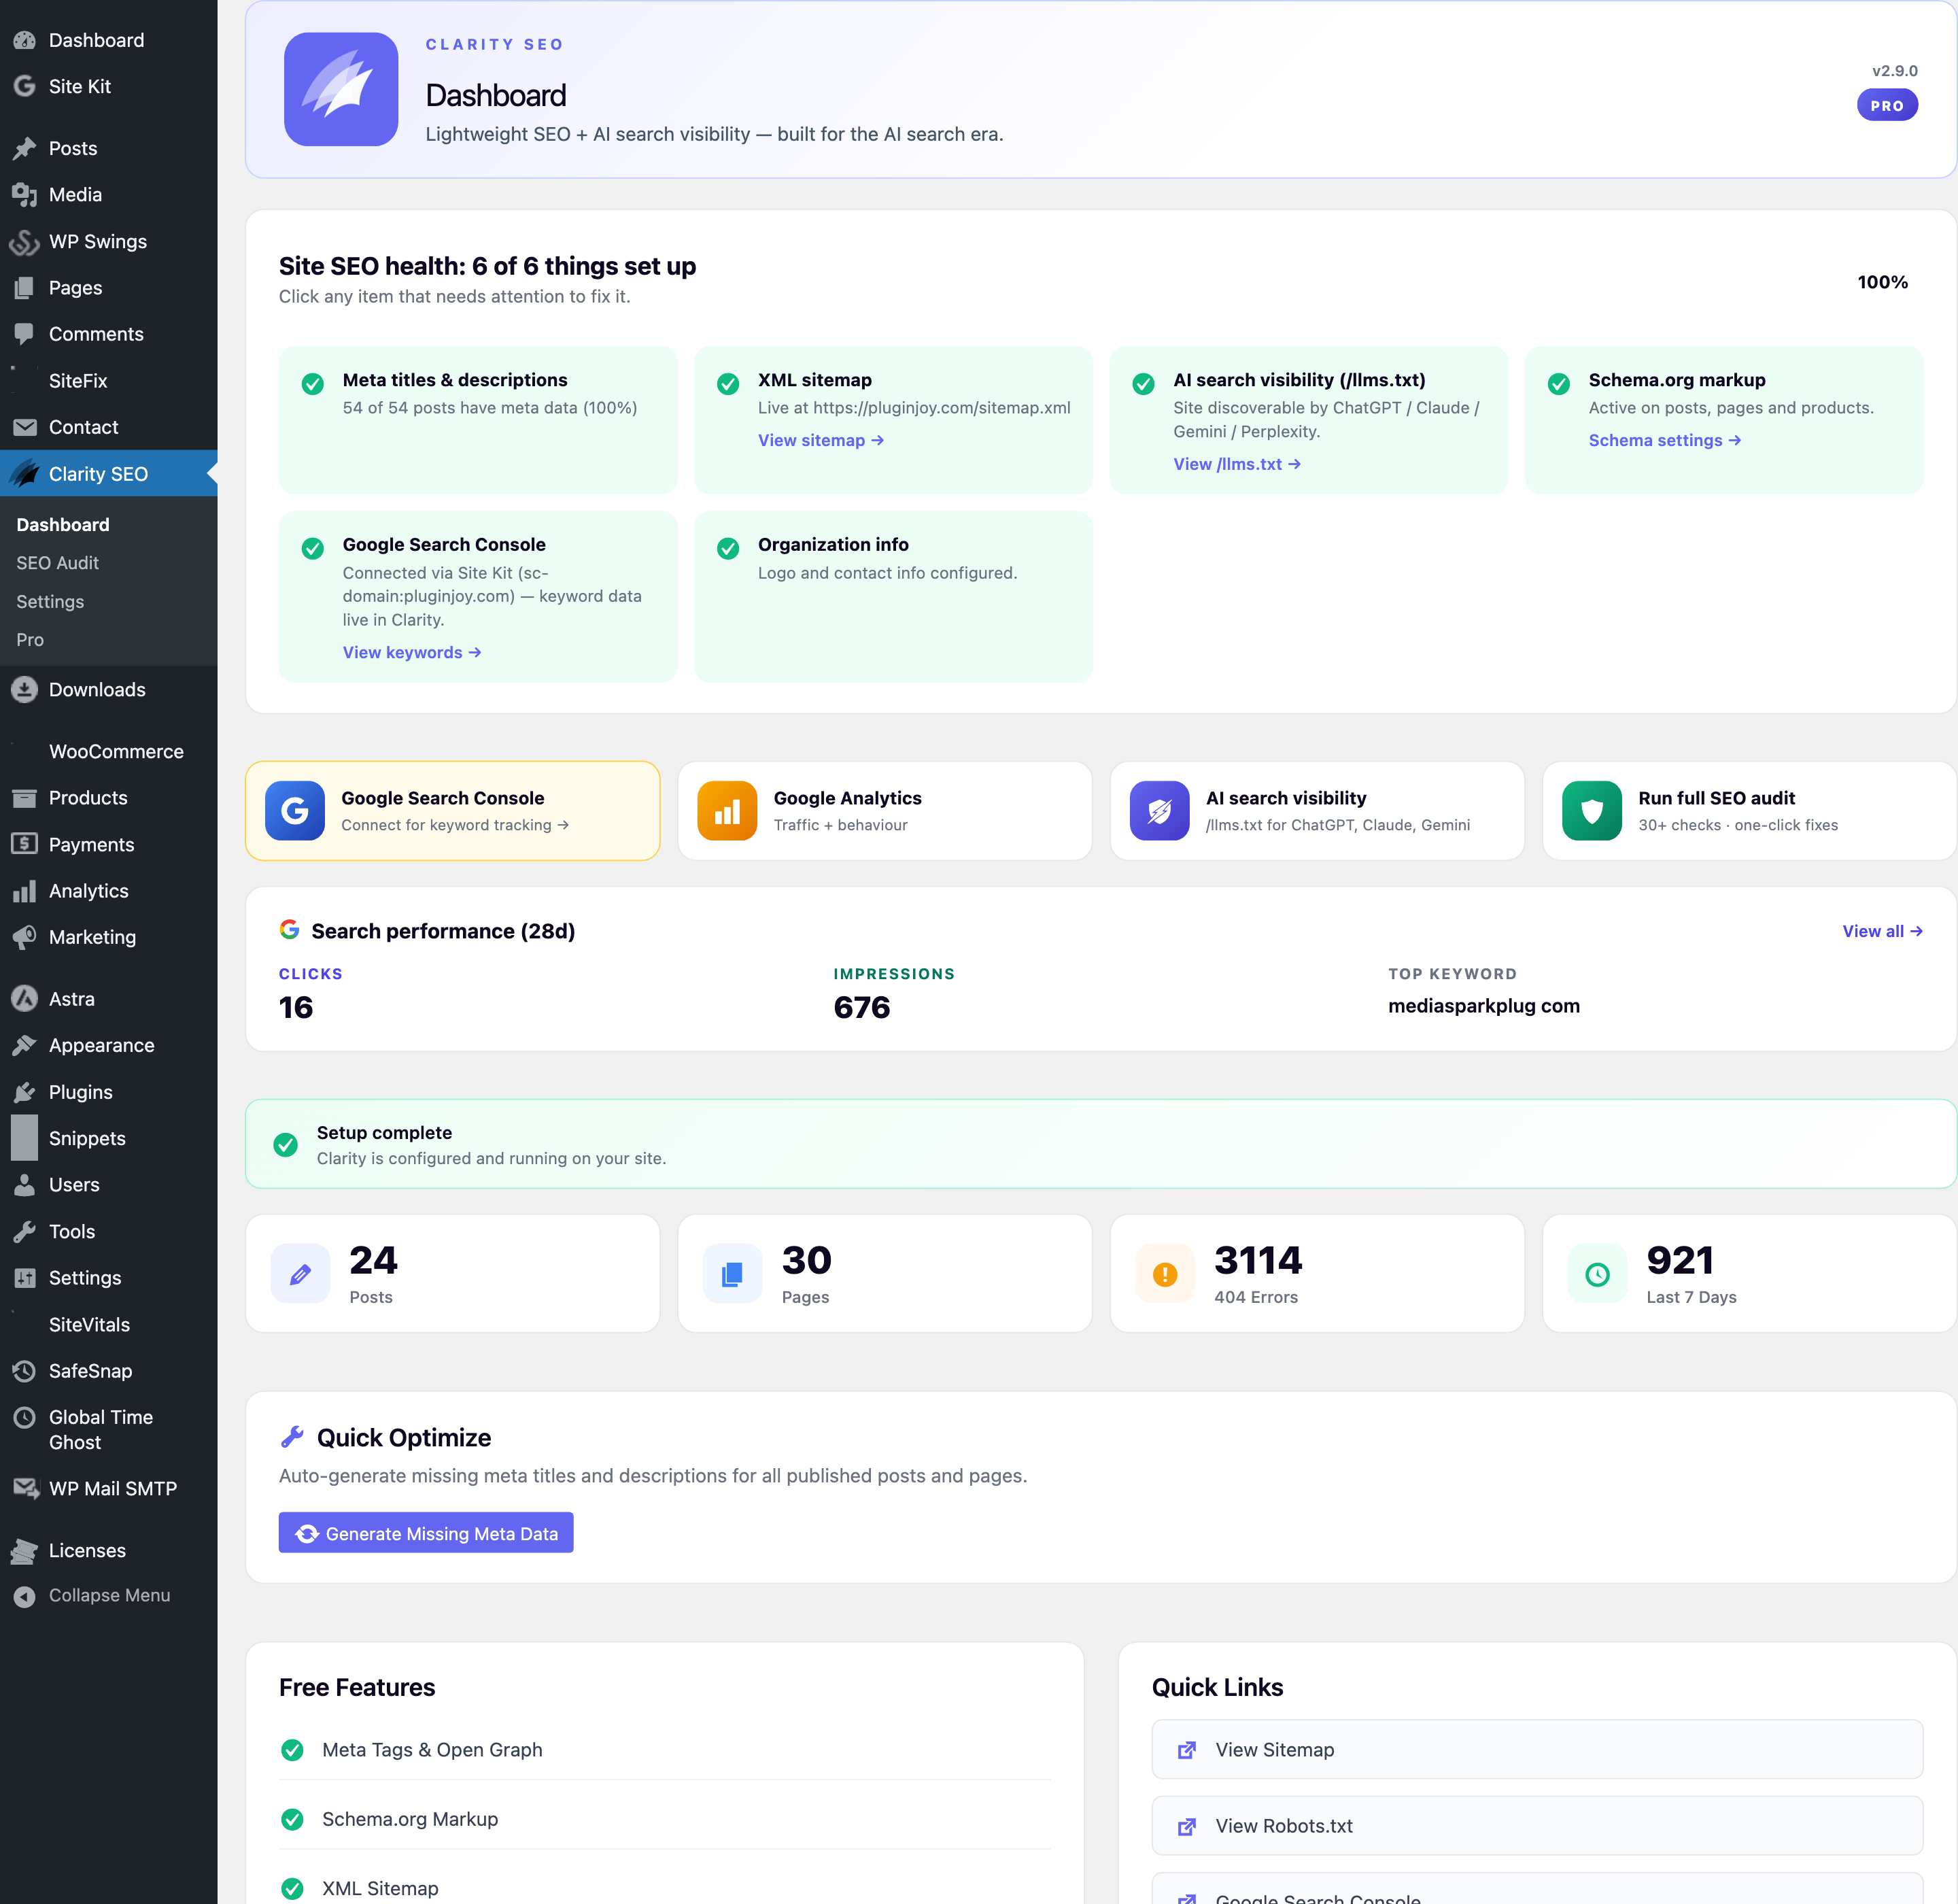Open the Schema settings link
Screen dimensions: 1958x1904
pyautogui.click(x=1665, y=440)
